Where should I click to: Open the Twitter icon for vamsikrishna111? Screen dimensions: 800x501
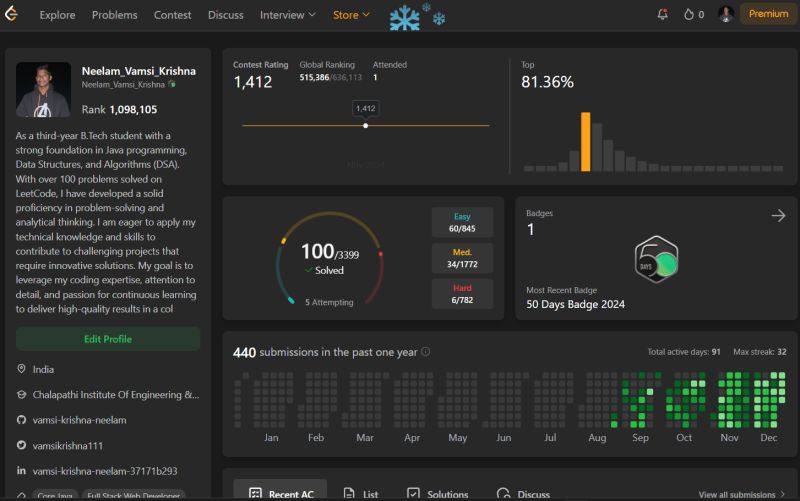21,445
